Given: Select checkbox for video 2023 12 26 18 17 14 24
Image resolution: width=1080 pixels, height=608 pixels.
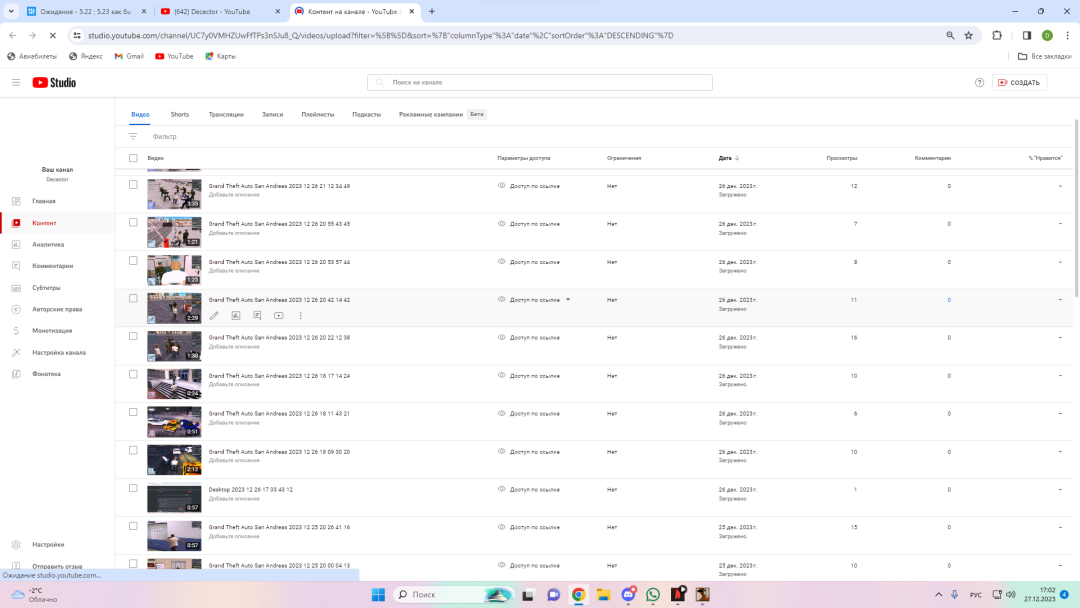Looking at the screenshot, I should coord(133,374).
